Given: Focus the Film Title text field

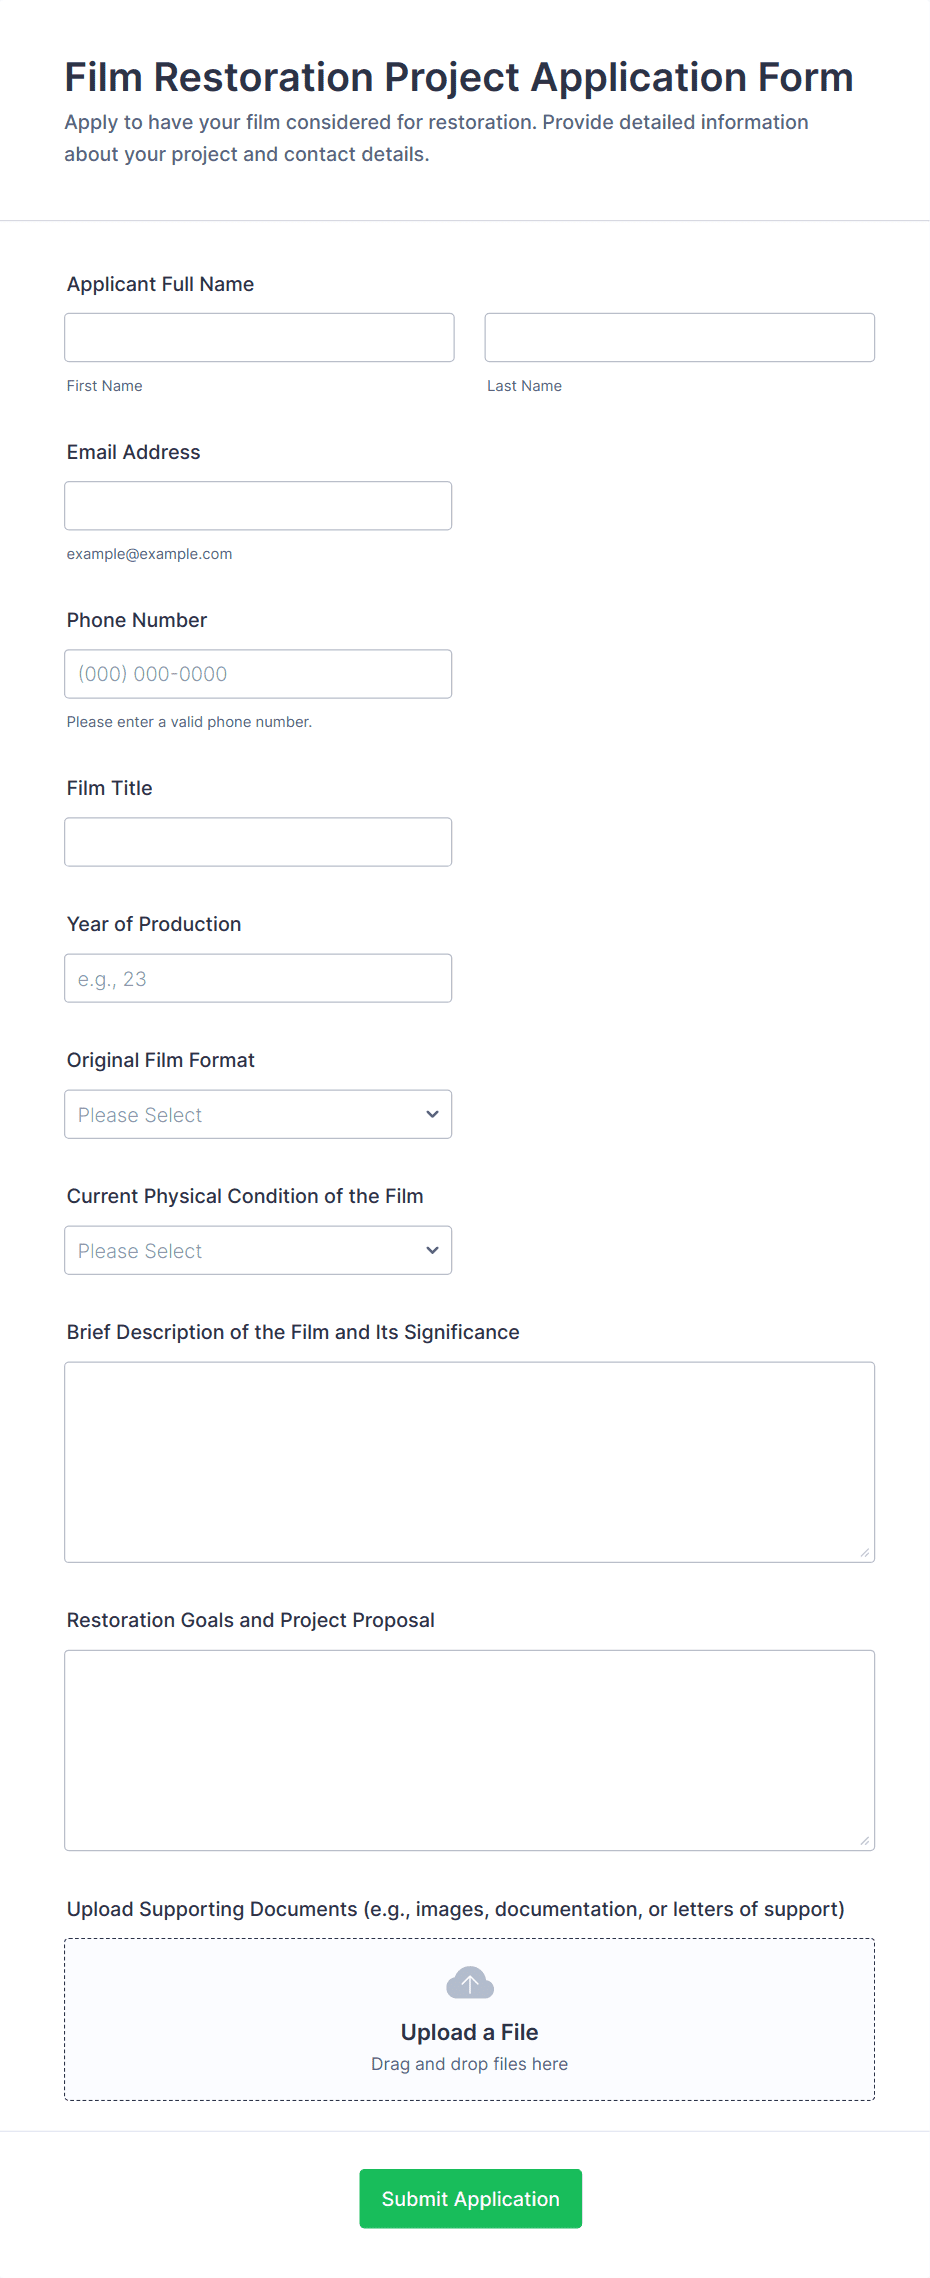Looking at the screenshot, I should pos(258,842).
